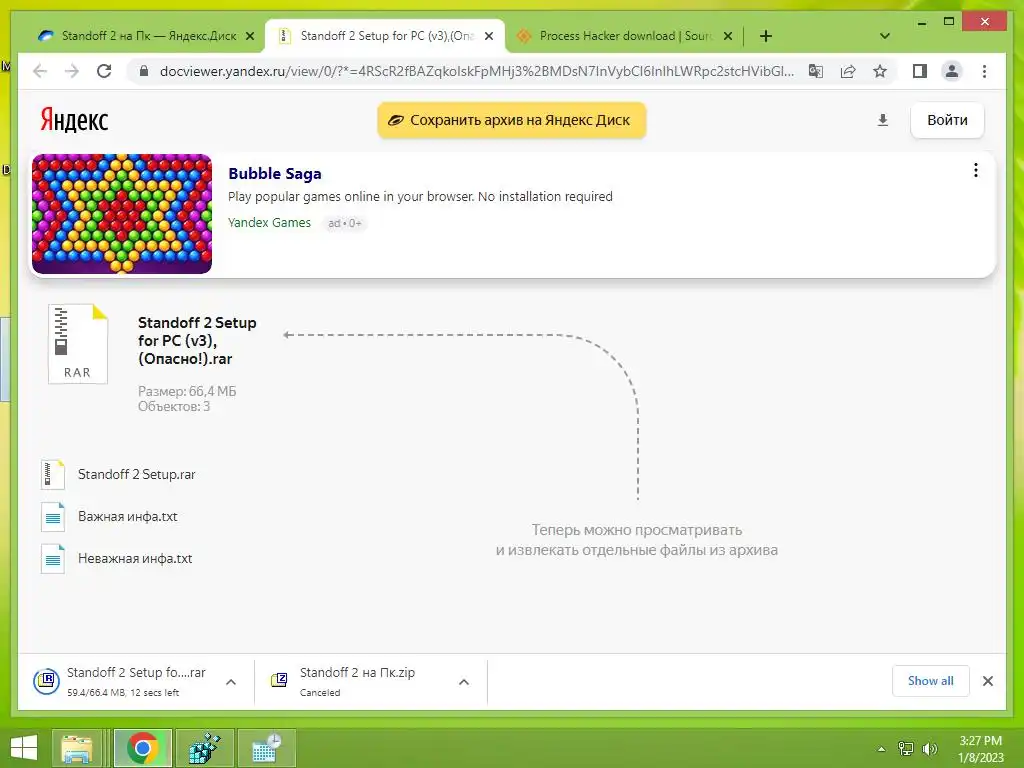Screen dimensions: 1024x768
Task: Toggle the browser side panel icon
Action: [920, 71]
